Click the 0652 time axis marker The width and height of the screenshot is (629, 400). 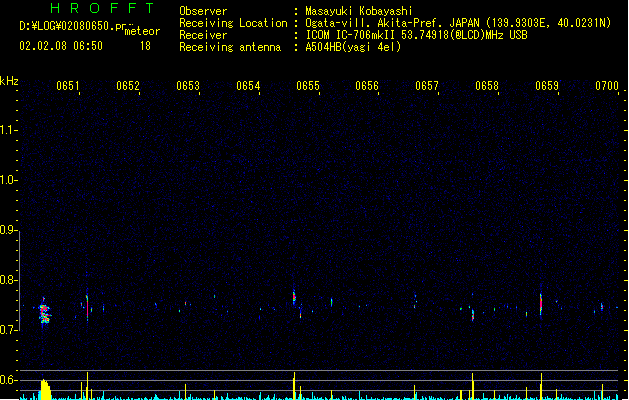[x=128, y=86]
